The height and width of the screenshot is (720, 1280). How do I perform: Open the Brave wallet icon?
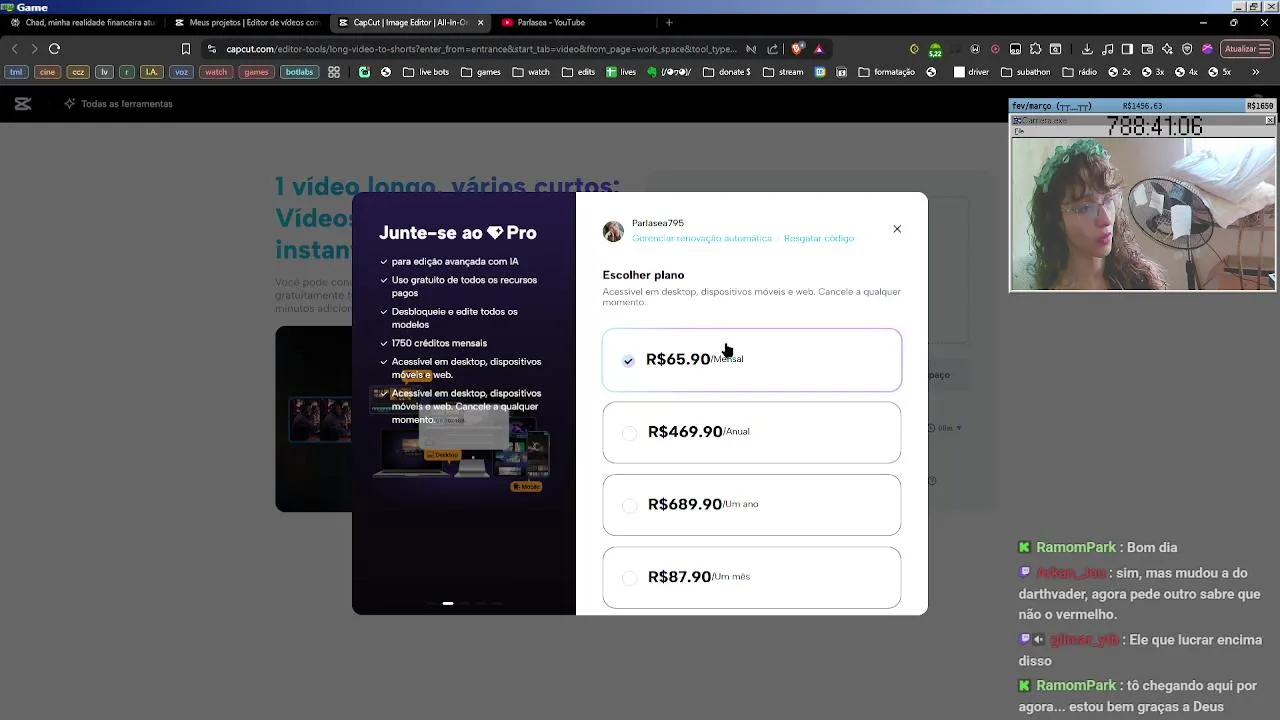[1147, 49]
